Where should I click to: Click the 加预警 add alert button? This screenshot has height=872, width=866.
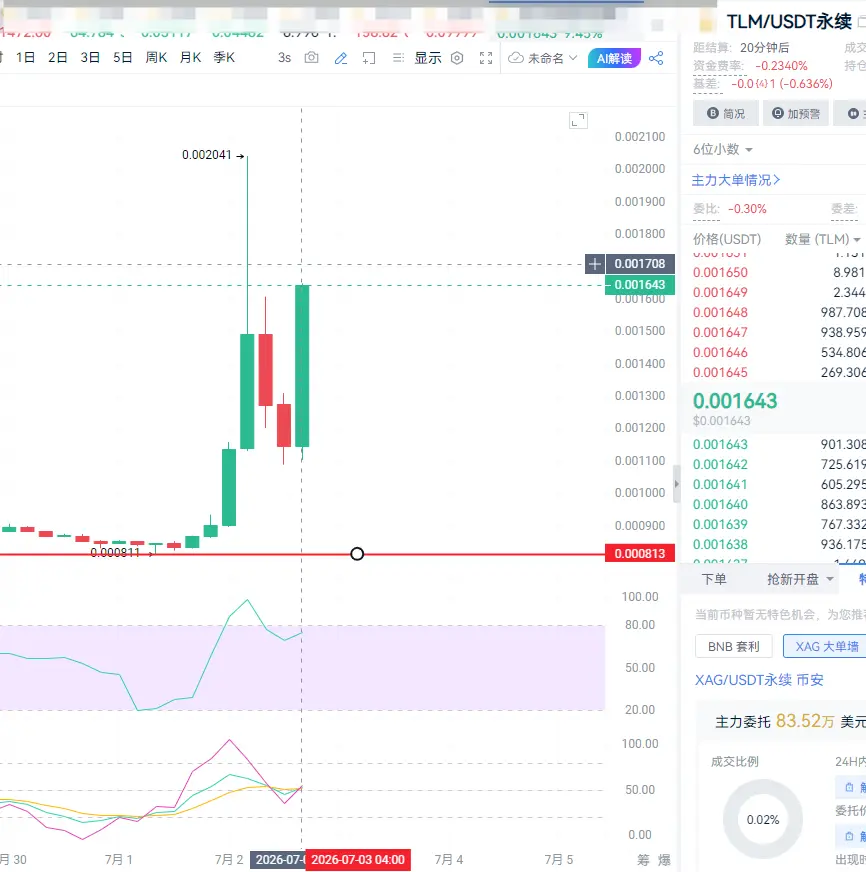(796, 113)
